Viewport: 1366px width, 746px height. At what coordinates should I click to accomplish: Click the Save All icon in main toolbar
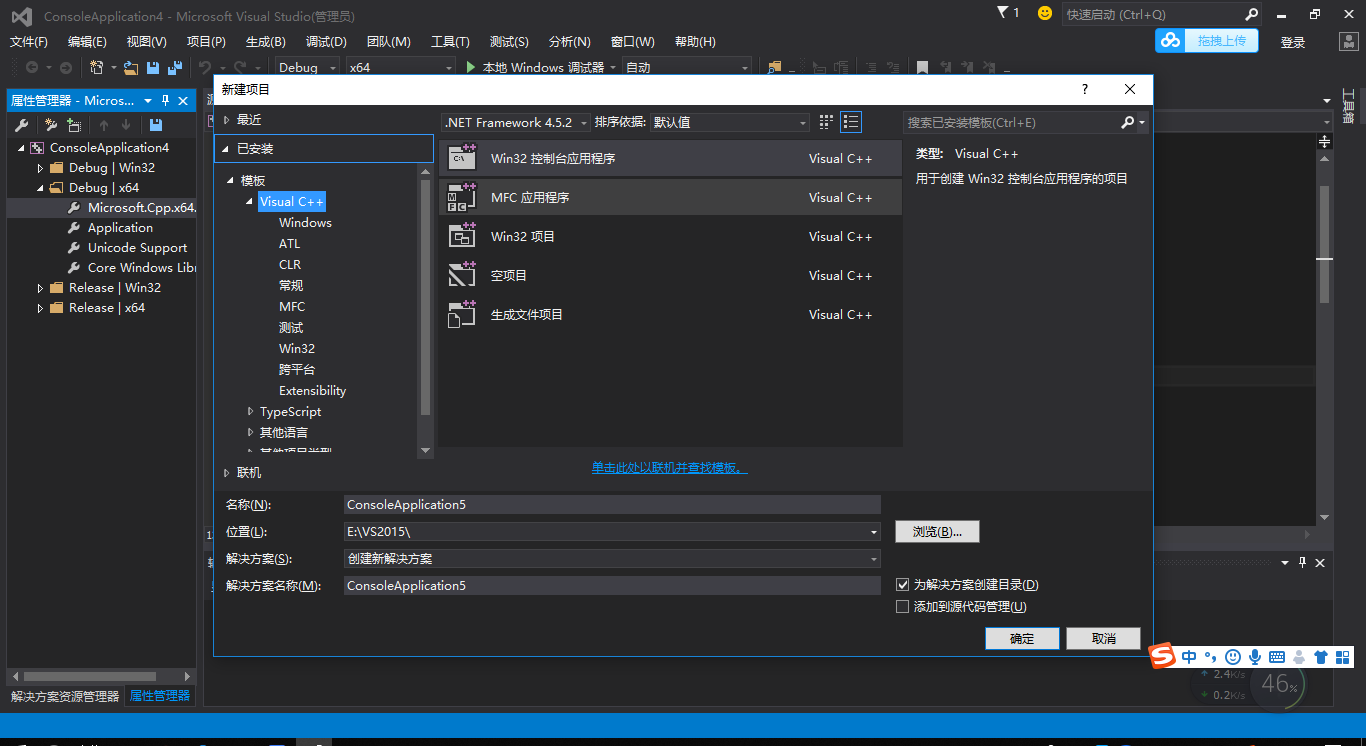coord(175,67)
